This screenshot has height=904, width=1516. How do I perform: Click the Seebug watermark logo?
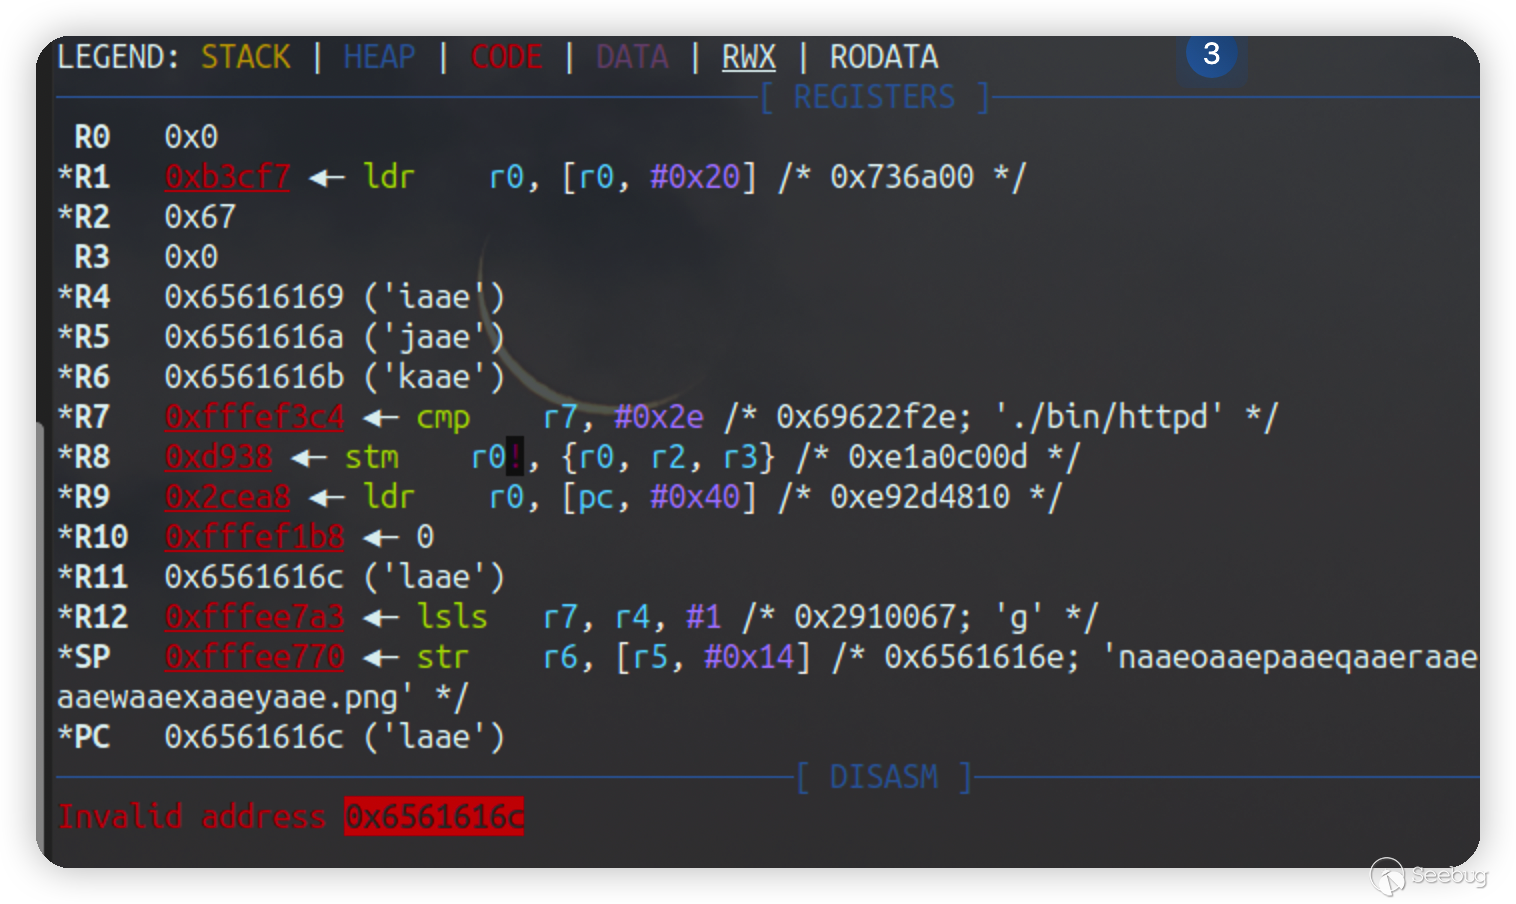(x=1428, y=875)
